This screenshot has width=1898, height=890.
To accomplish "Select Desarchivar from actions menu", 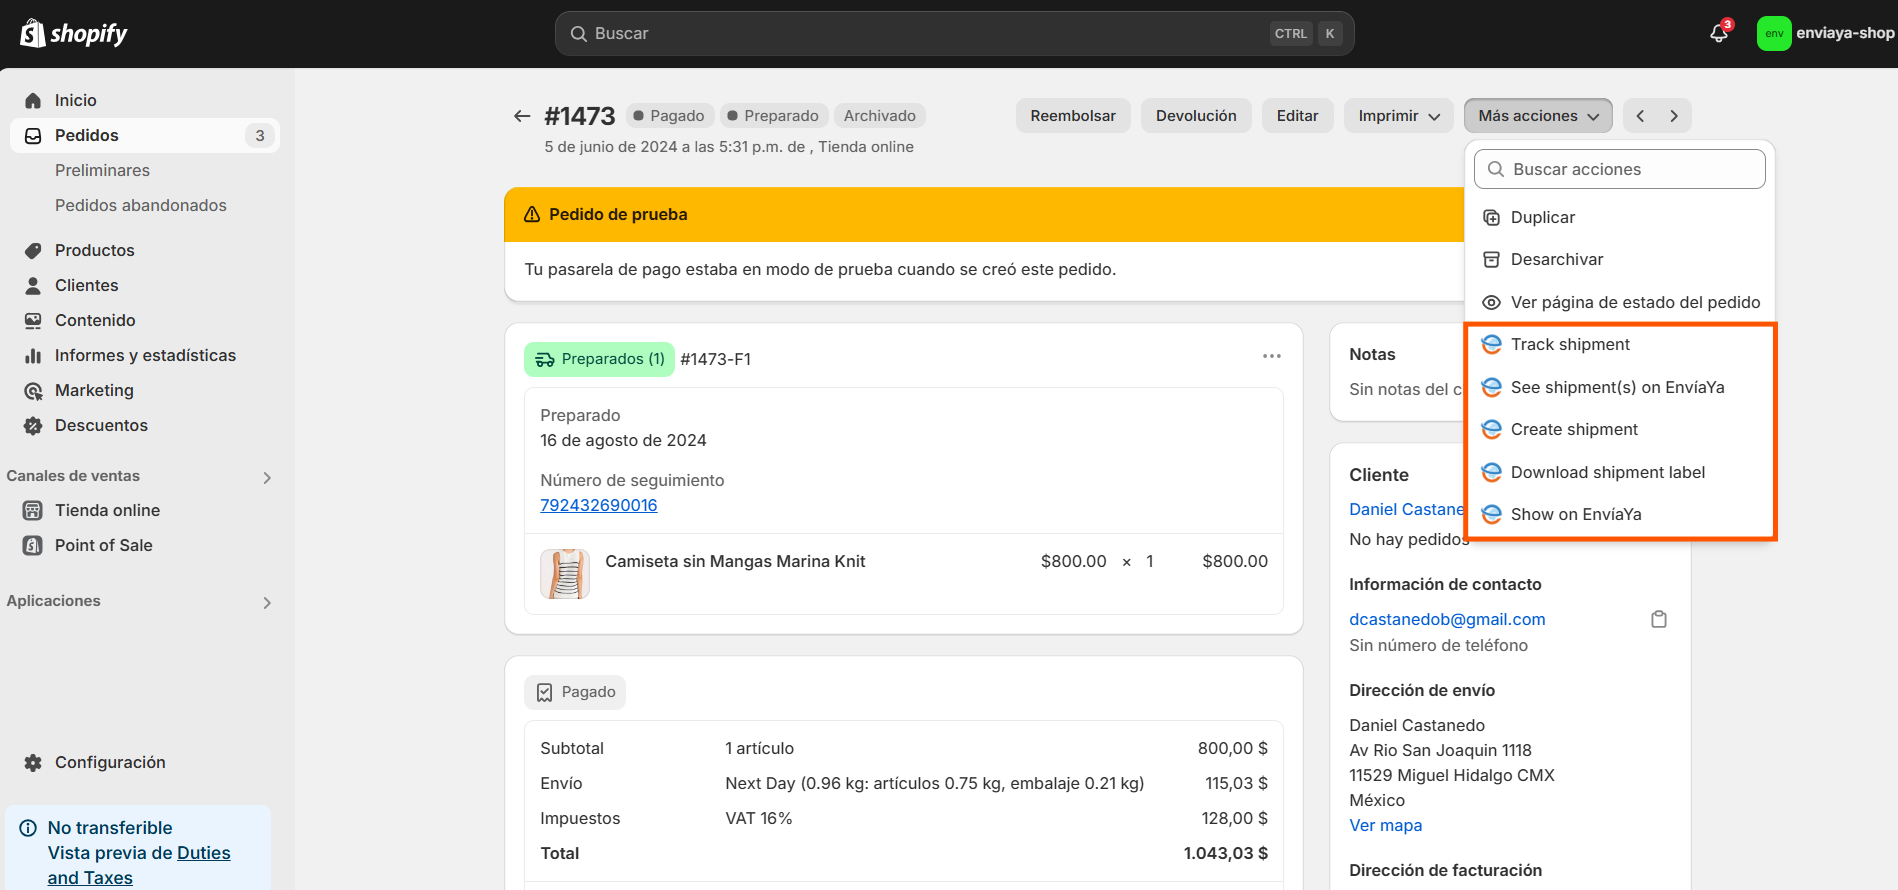I will pyautogui.click(x=1619, y=259).
